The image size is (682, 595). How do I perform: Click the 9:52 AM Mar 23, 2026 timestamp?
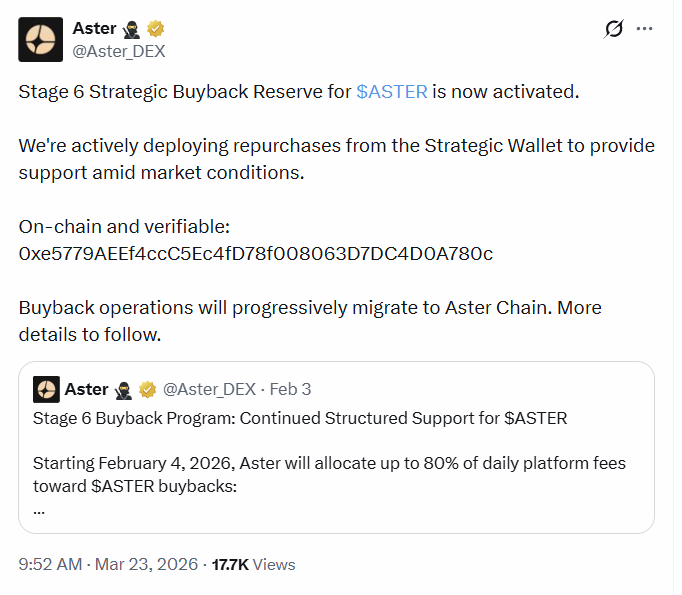pyautogui.click(x=111, y=564)
